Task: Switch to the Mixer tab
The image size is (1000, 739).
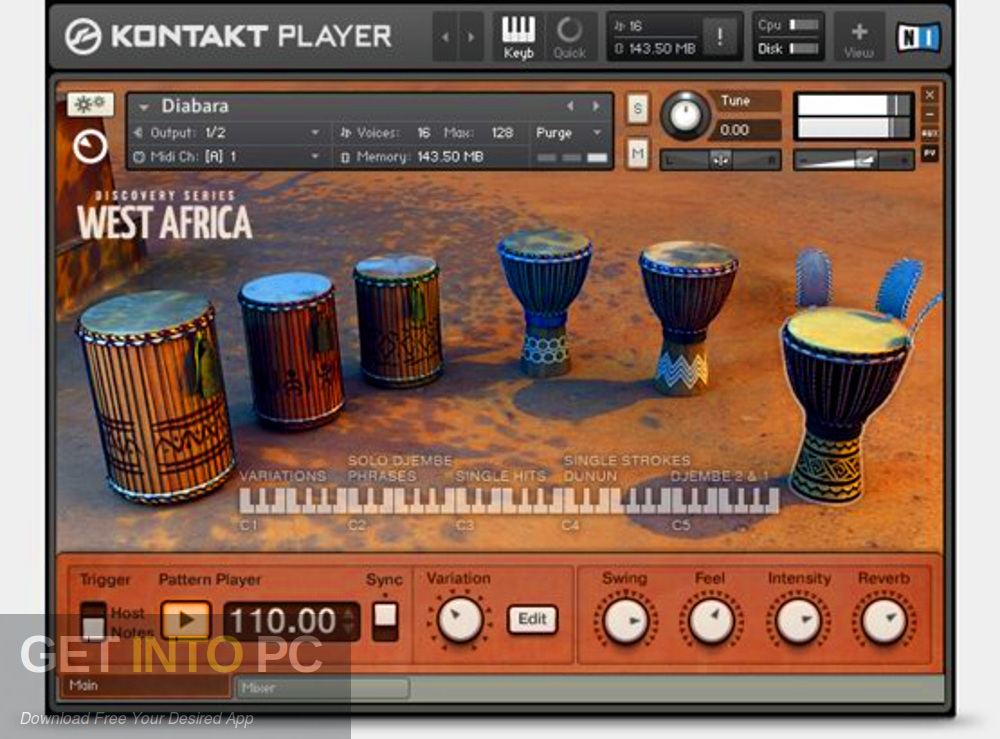Action: tap(323, 687)
